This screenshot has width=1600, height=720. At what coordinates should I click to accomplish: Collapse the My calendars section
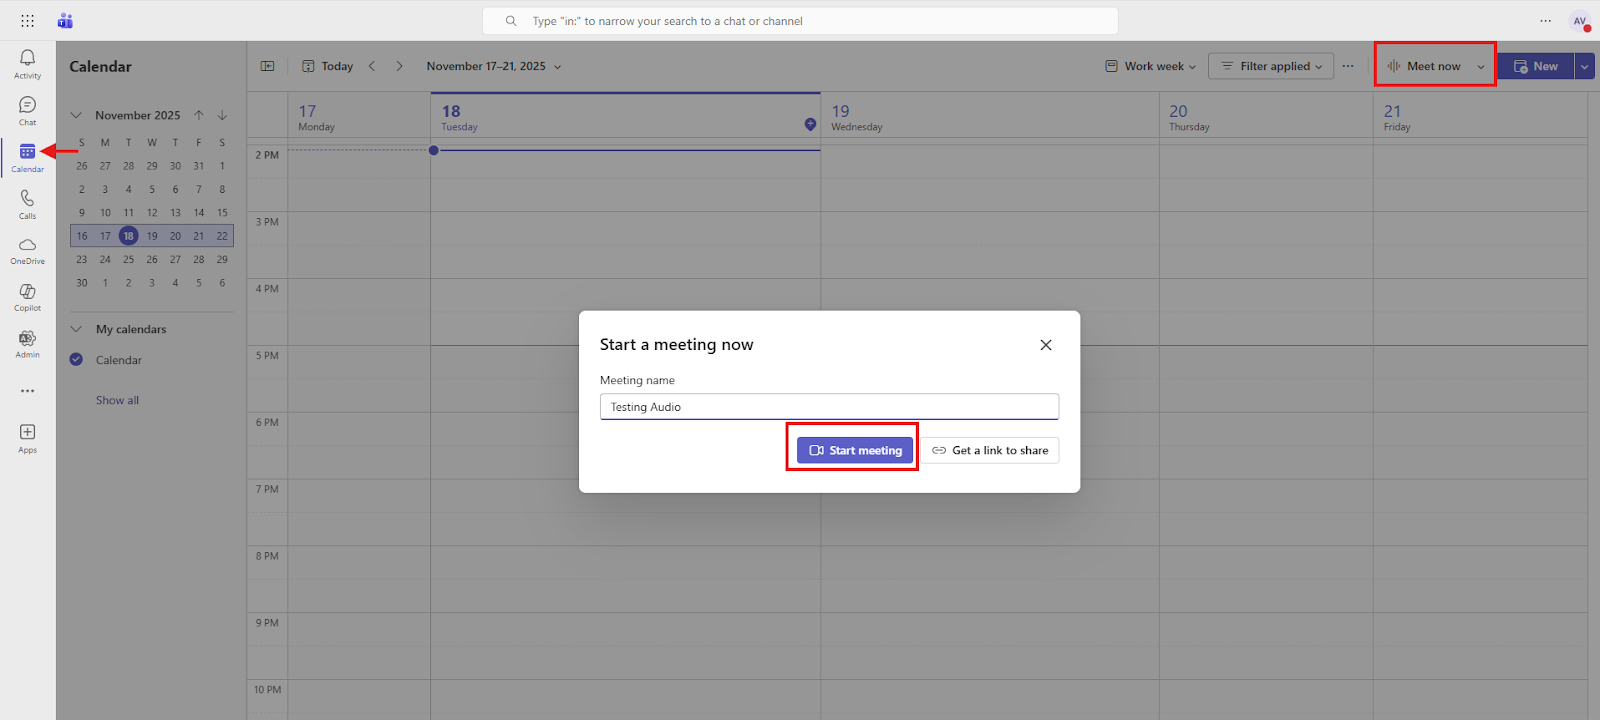pyautogui.click(x=76, y=329)
